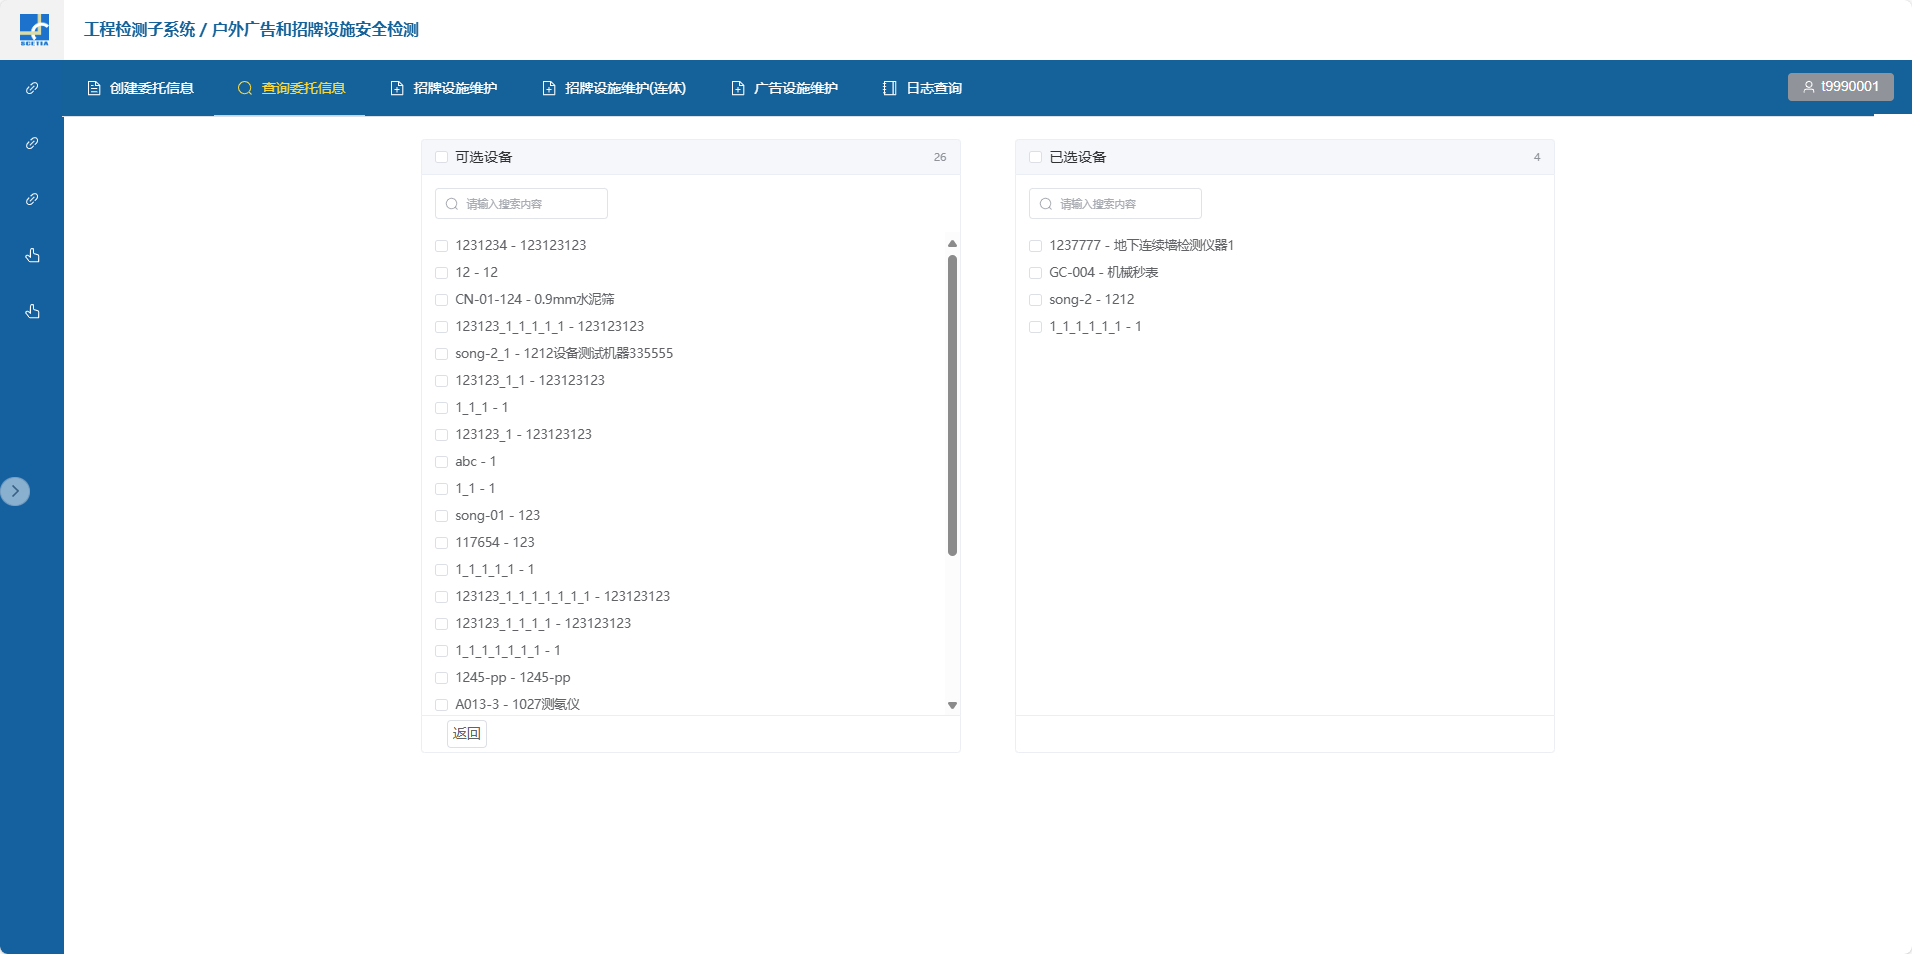This screenshot has width=1912, height=954.
Task: Expand the sidebar with the chevron button
Action: 15,491
